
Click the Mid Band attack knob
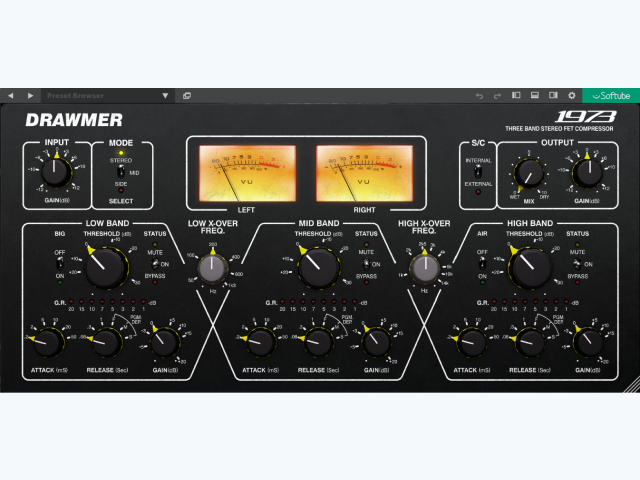click(261, 343)
